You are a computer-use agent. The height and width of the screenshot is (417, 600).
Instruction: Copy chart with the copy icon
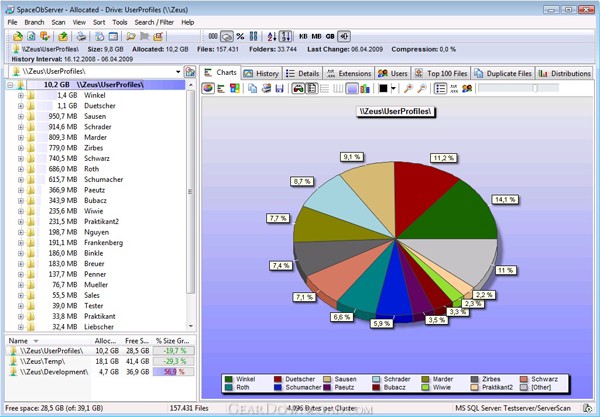[253, 89]
